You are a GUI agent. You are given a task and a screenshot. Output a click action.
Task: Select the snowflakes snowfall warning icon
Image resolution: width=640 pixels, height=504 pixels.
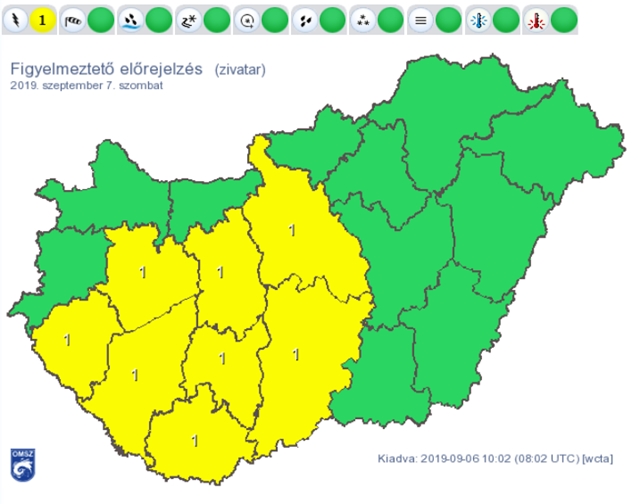click(363, 20)
